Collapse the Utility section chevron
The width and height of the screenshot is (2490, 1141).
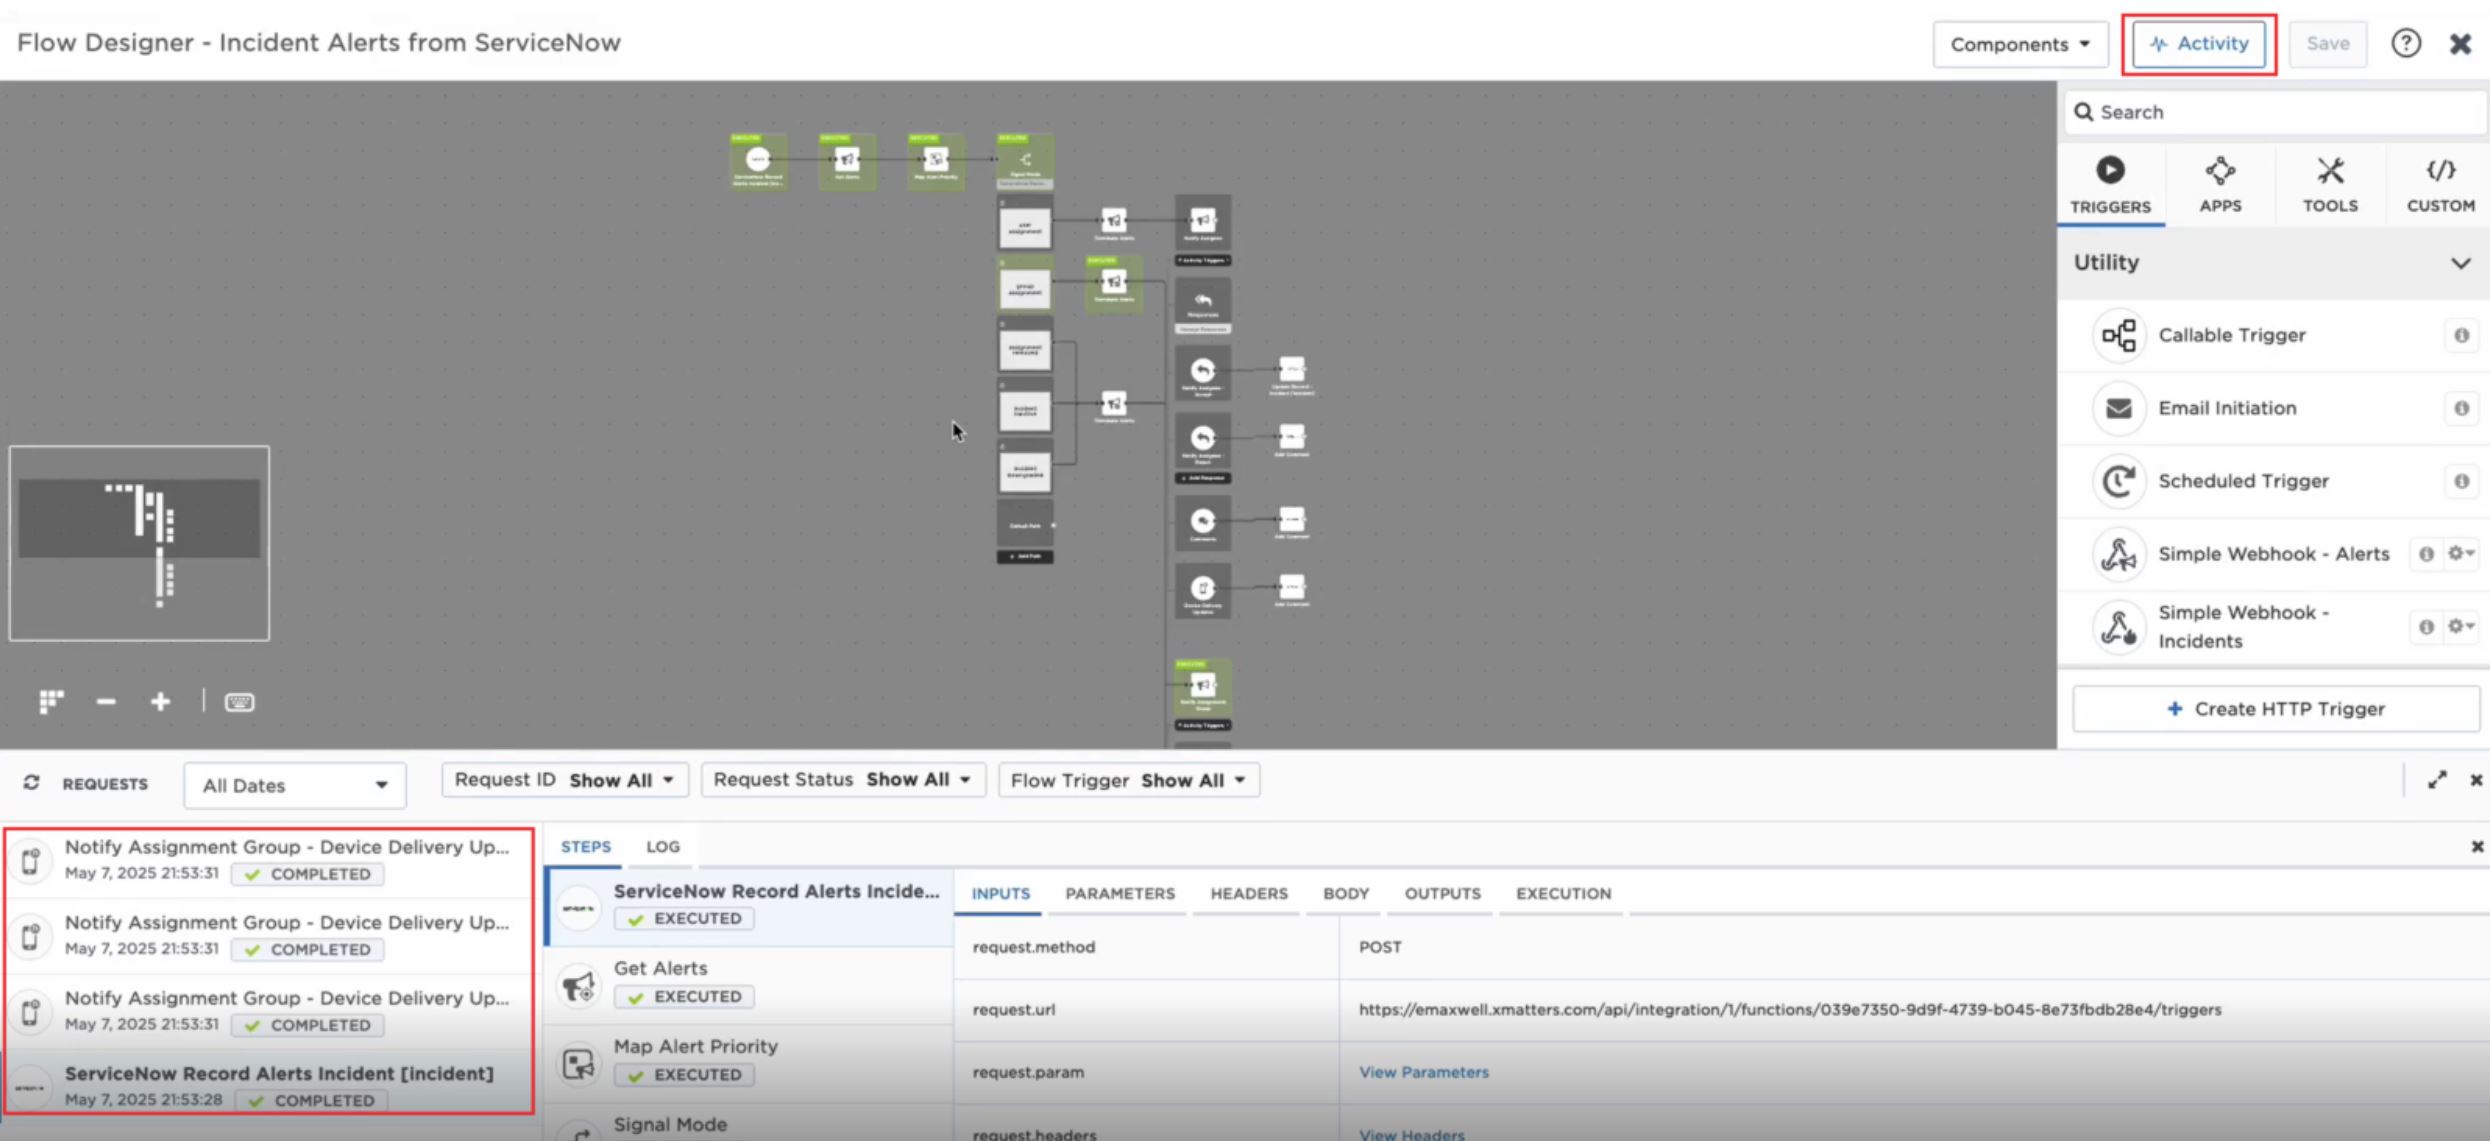pos(2460,263)
